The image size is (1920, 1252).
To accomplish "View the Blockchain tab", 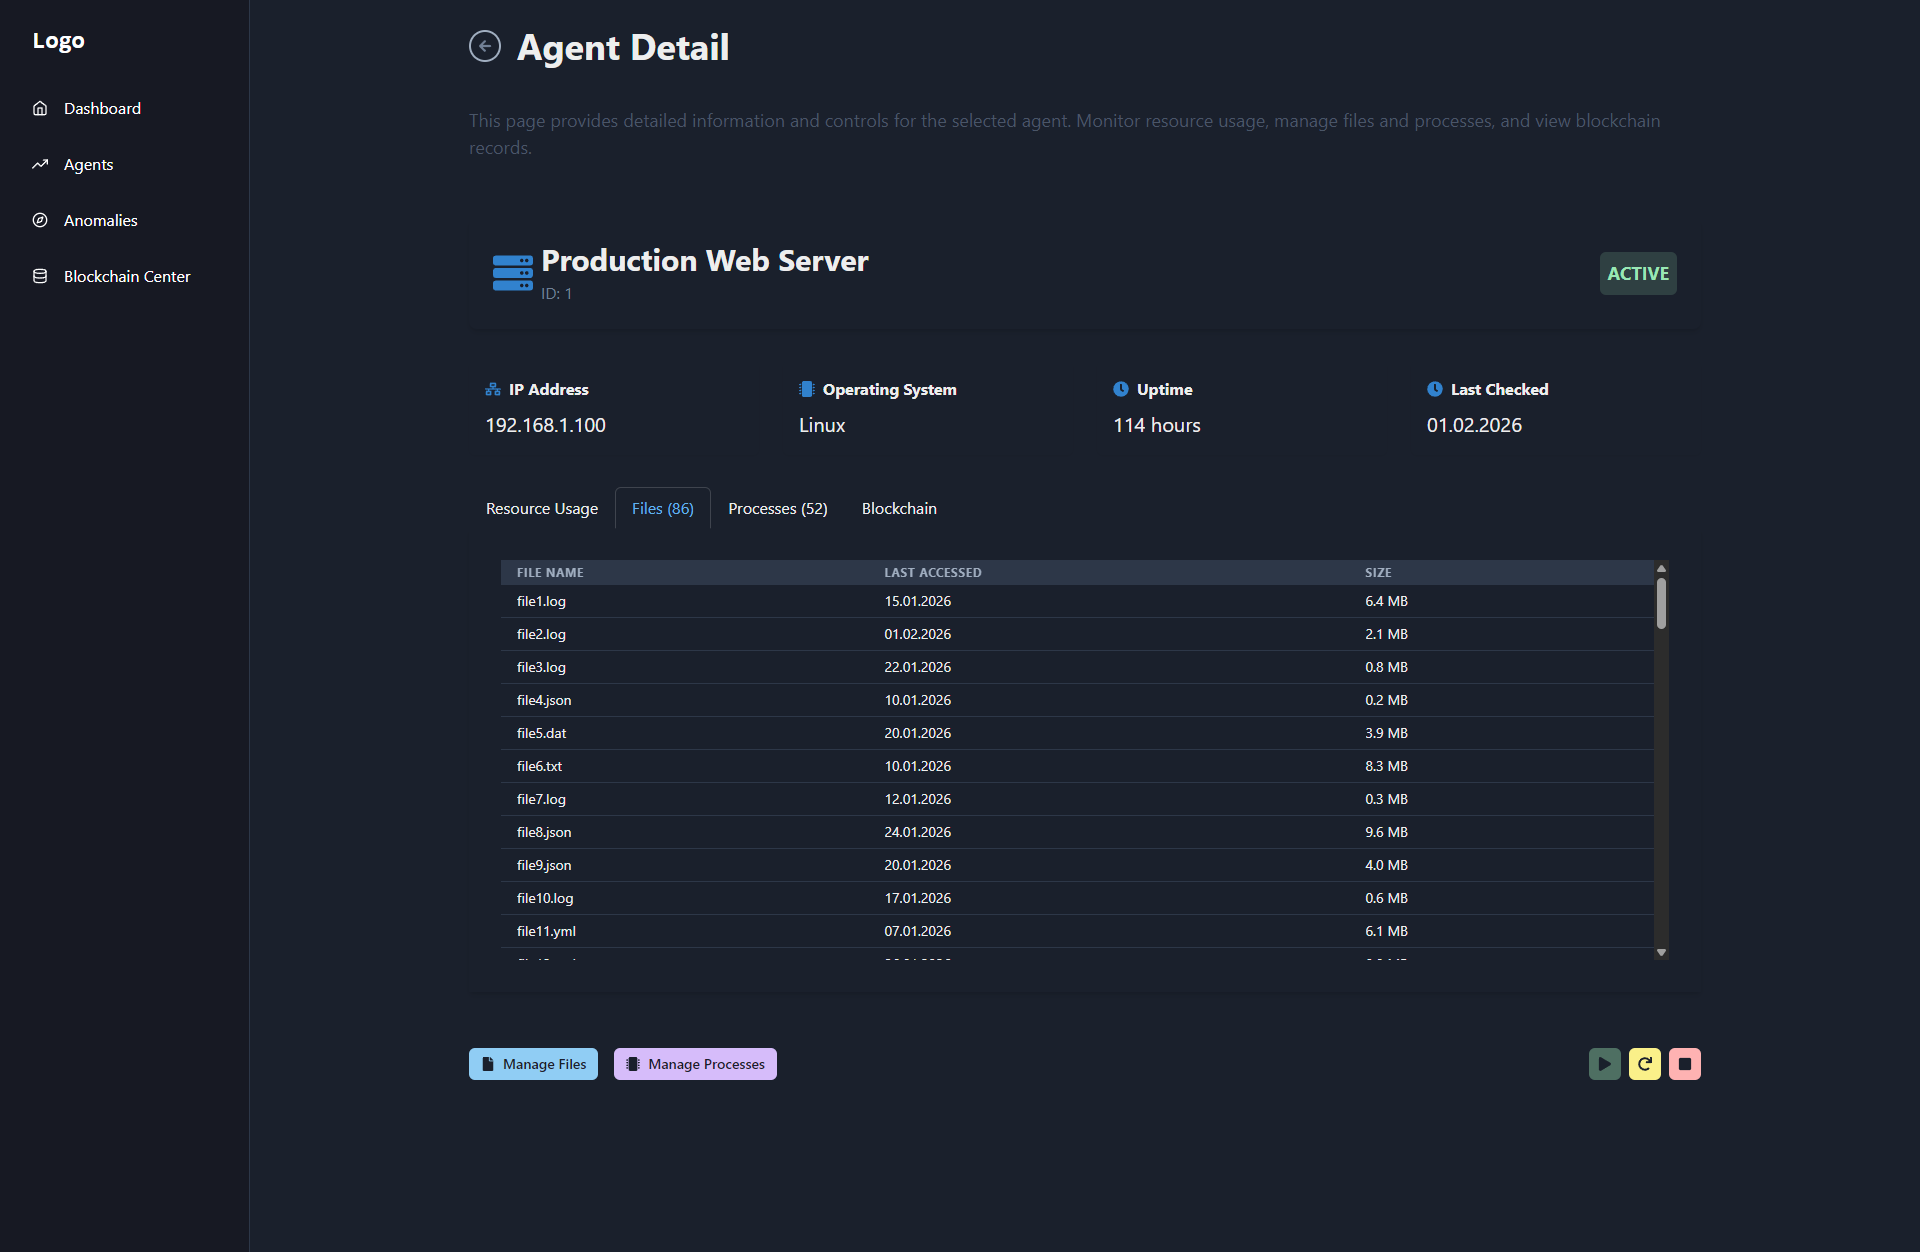I will [898, 508].
